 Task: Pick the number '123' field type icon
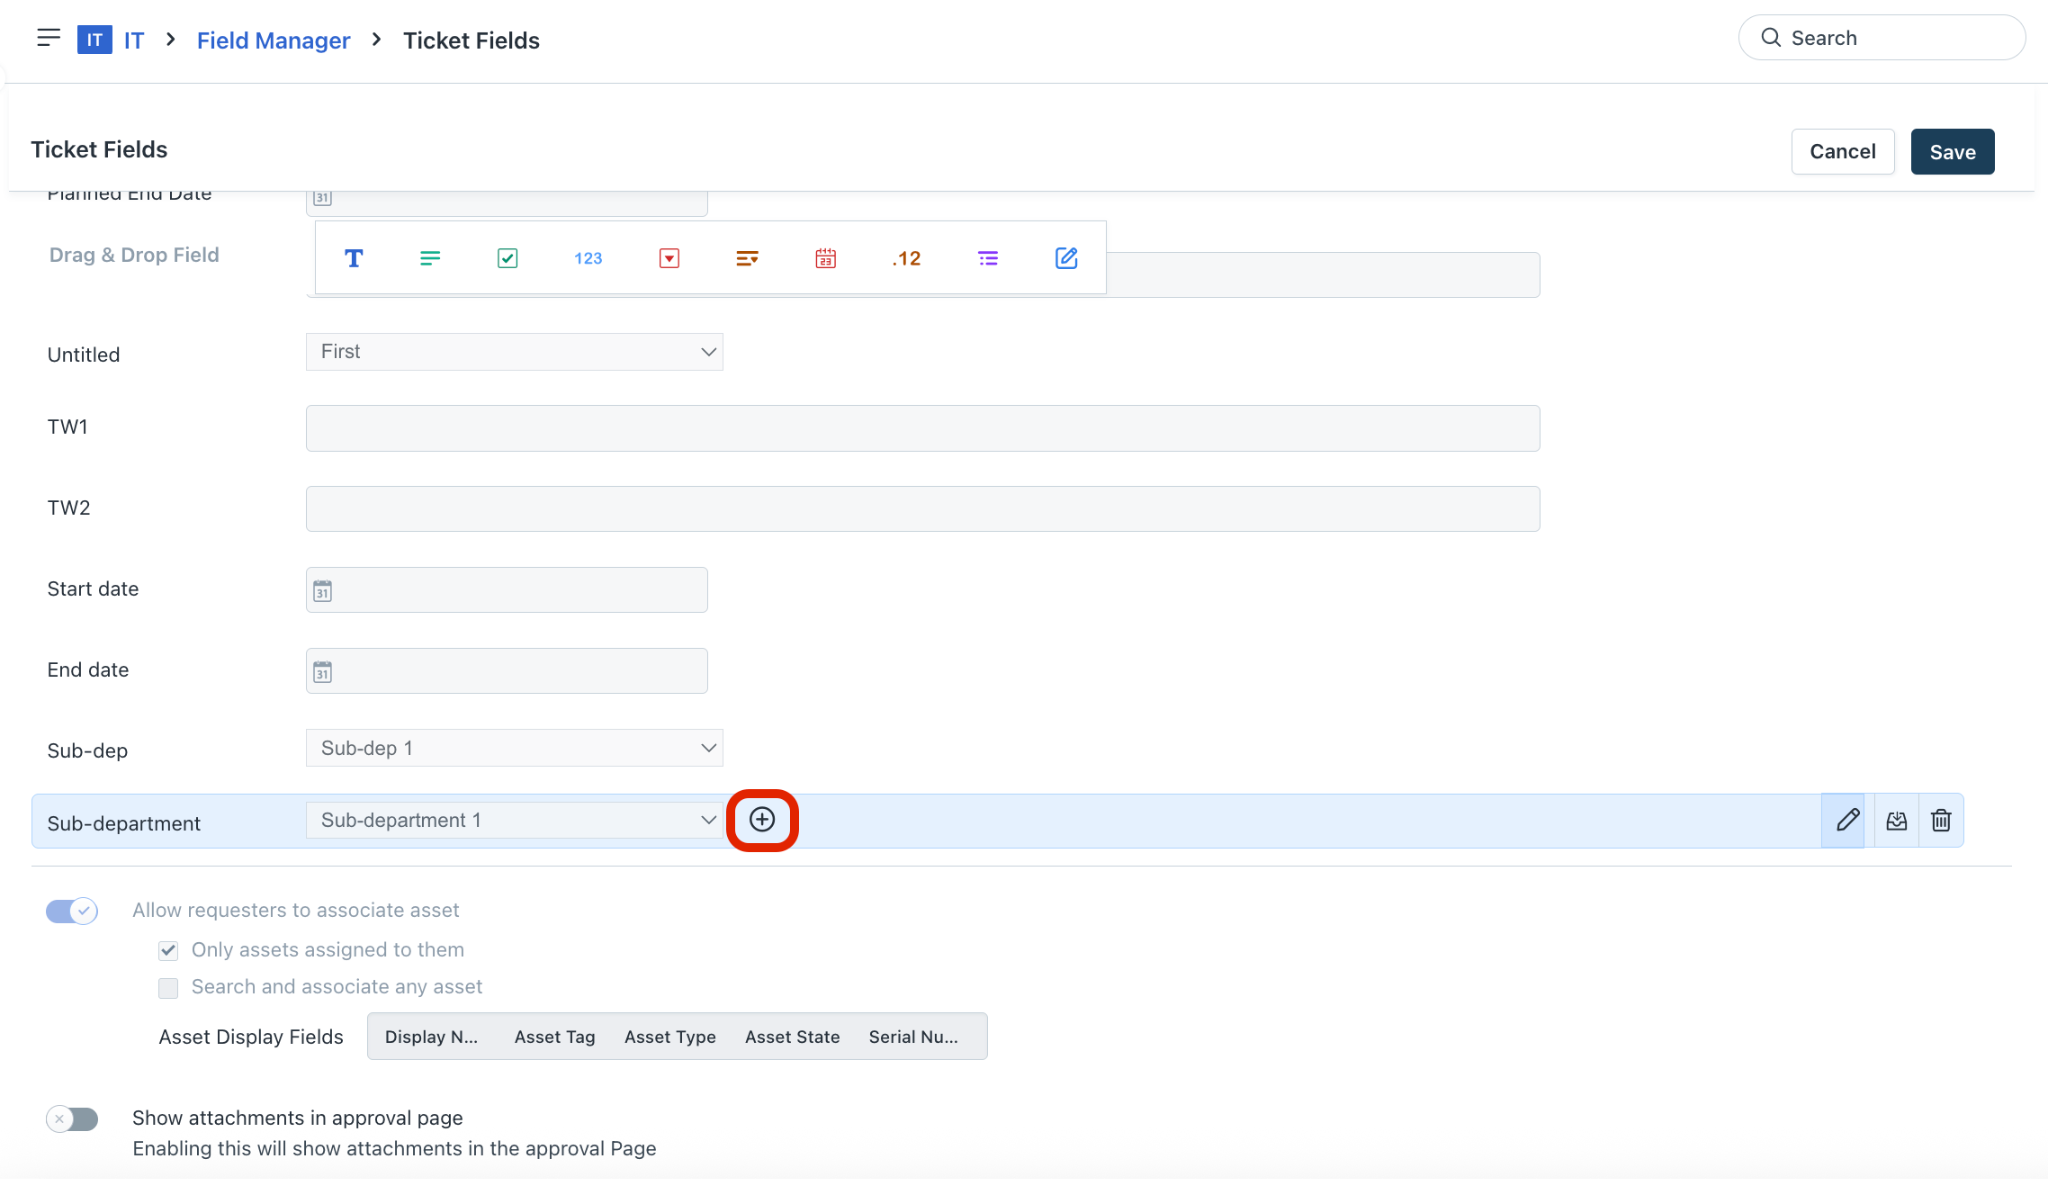click(588, 258)
